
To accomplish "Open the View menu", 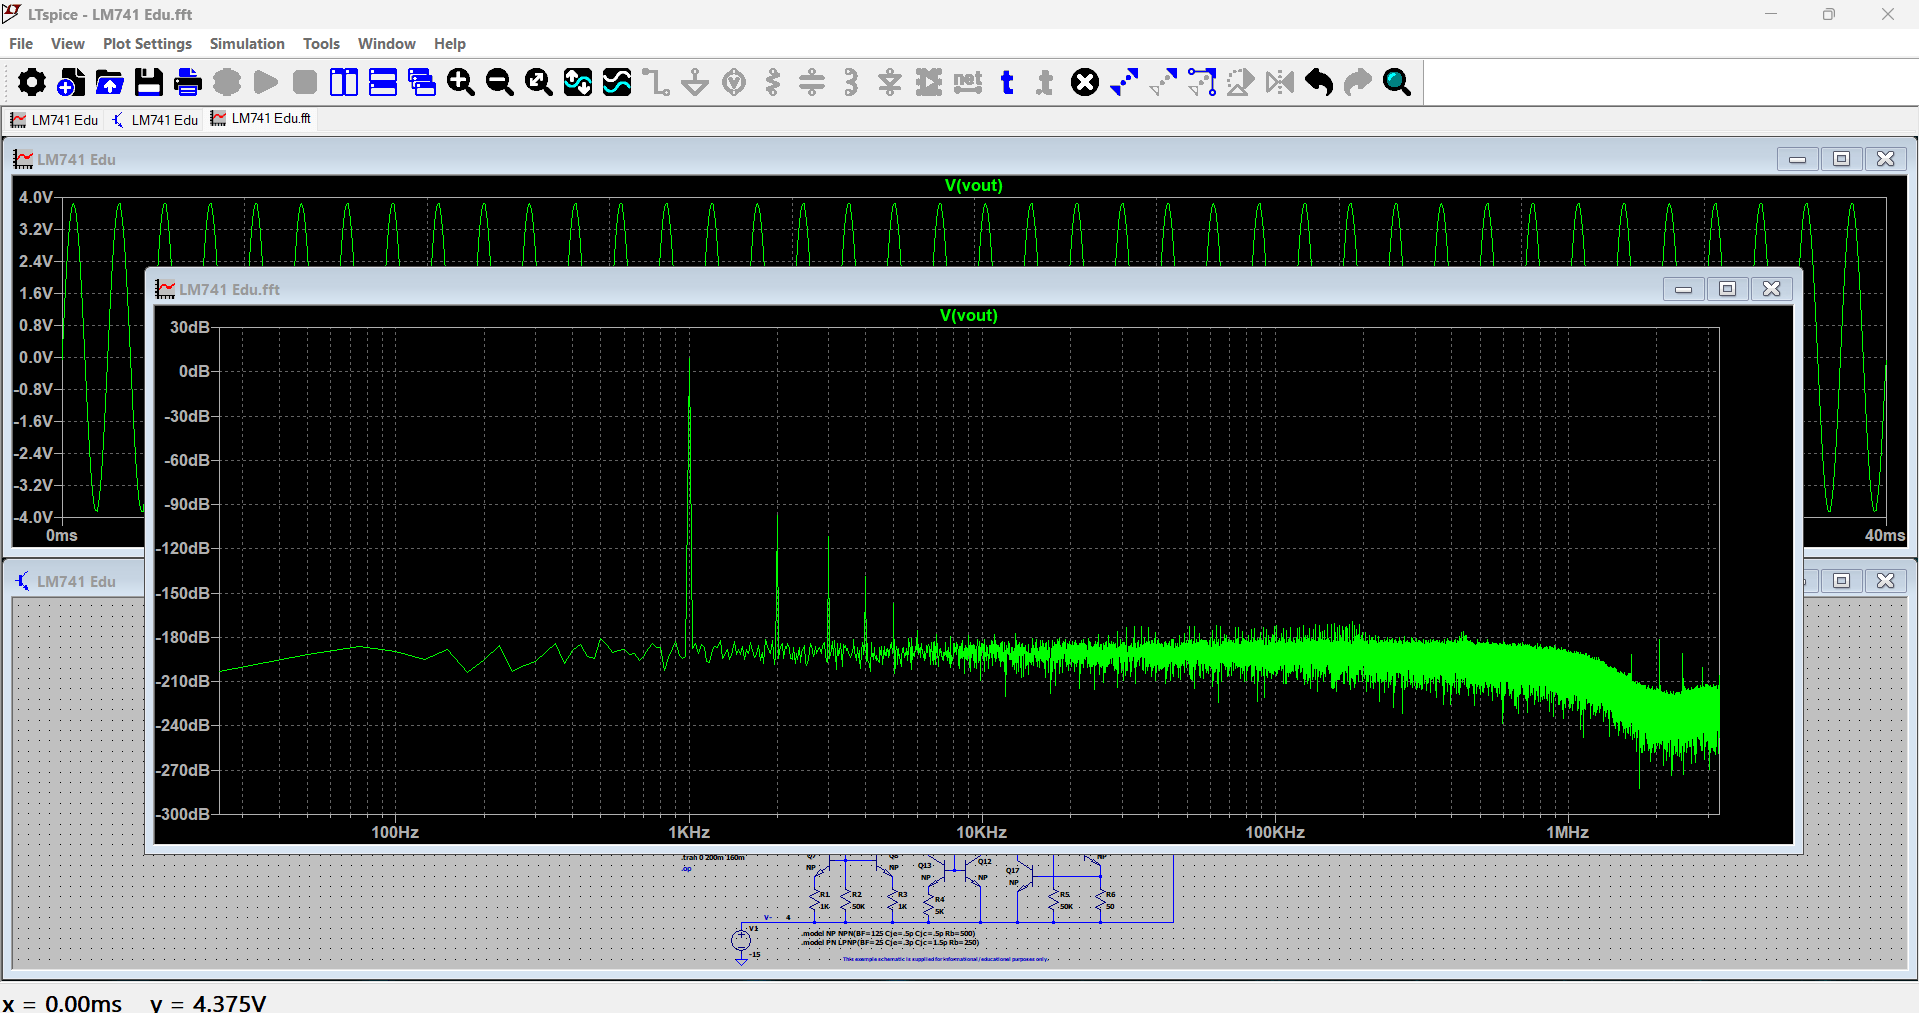I will point(68,44).
